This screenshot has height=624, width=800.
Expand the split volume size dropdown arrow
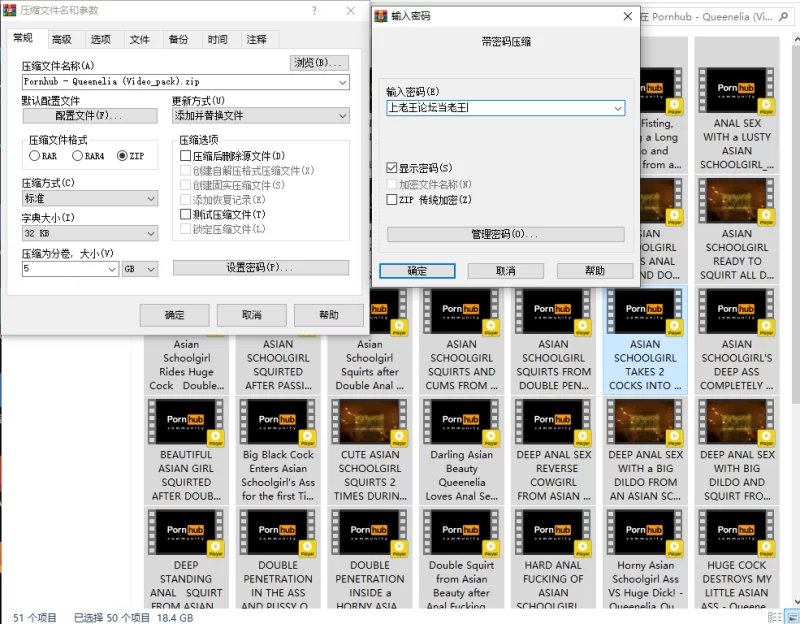click(x=113, y=269)
